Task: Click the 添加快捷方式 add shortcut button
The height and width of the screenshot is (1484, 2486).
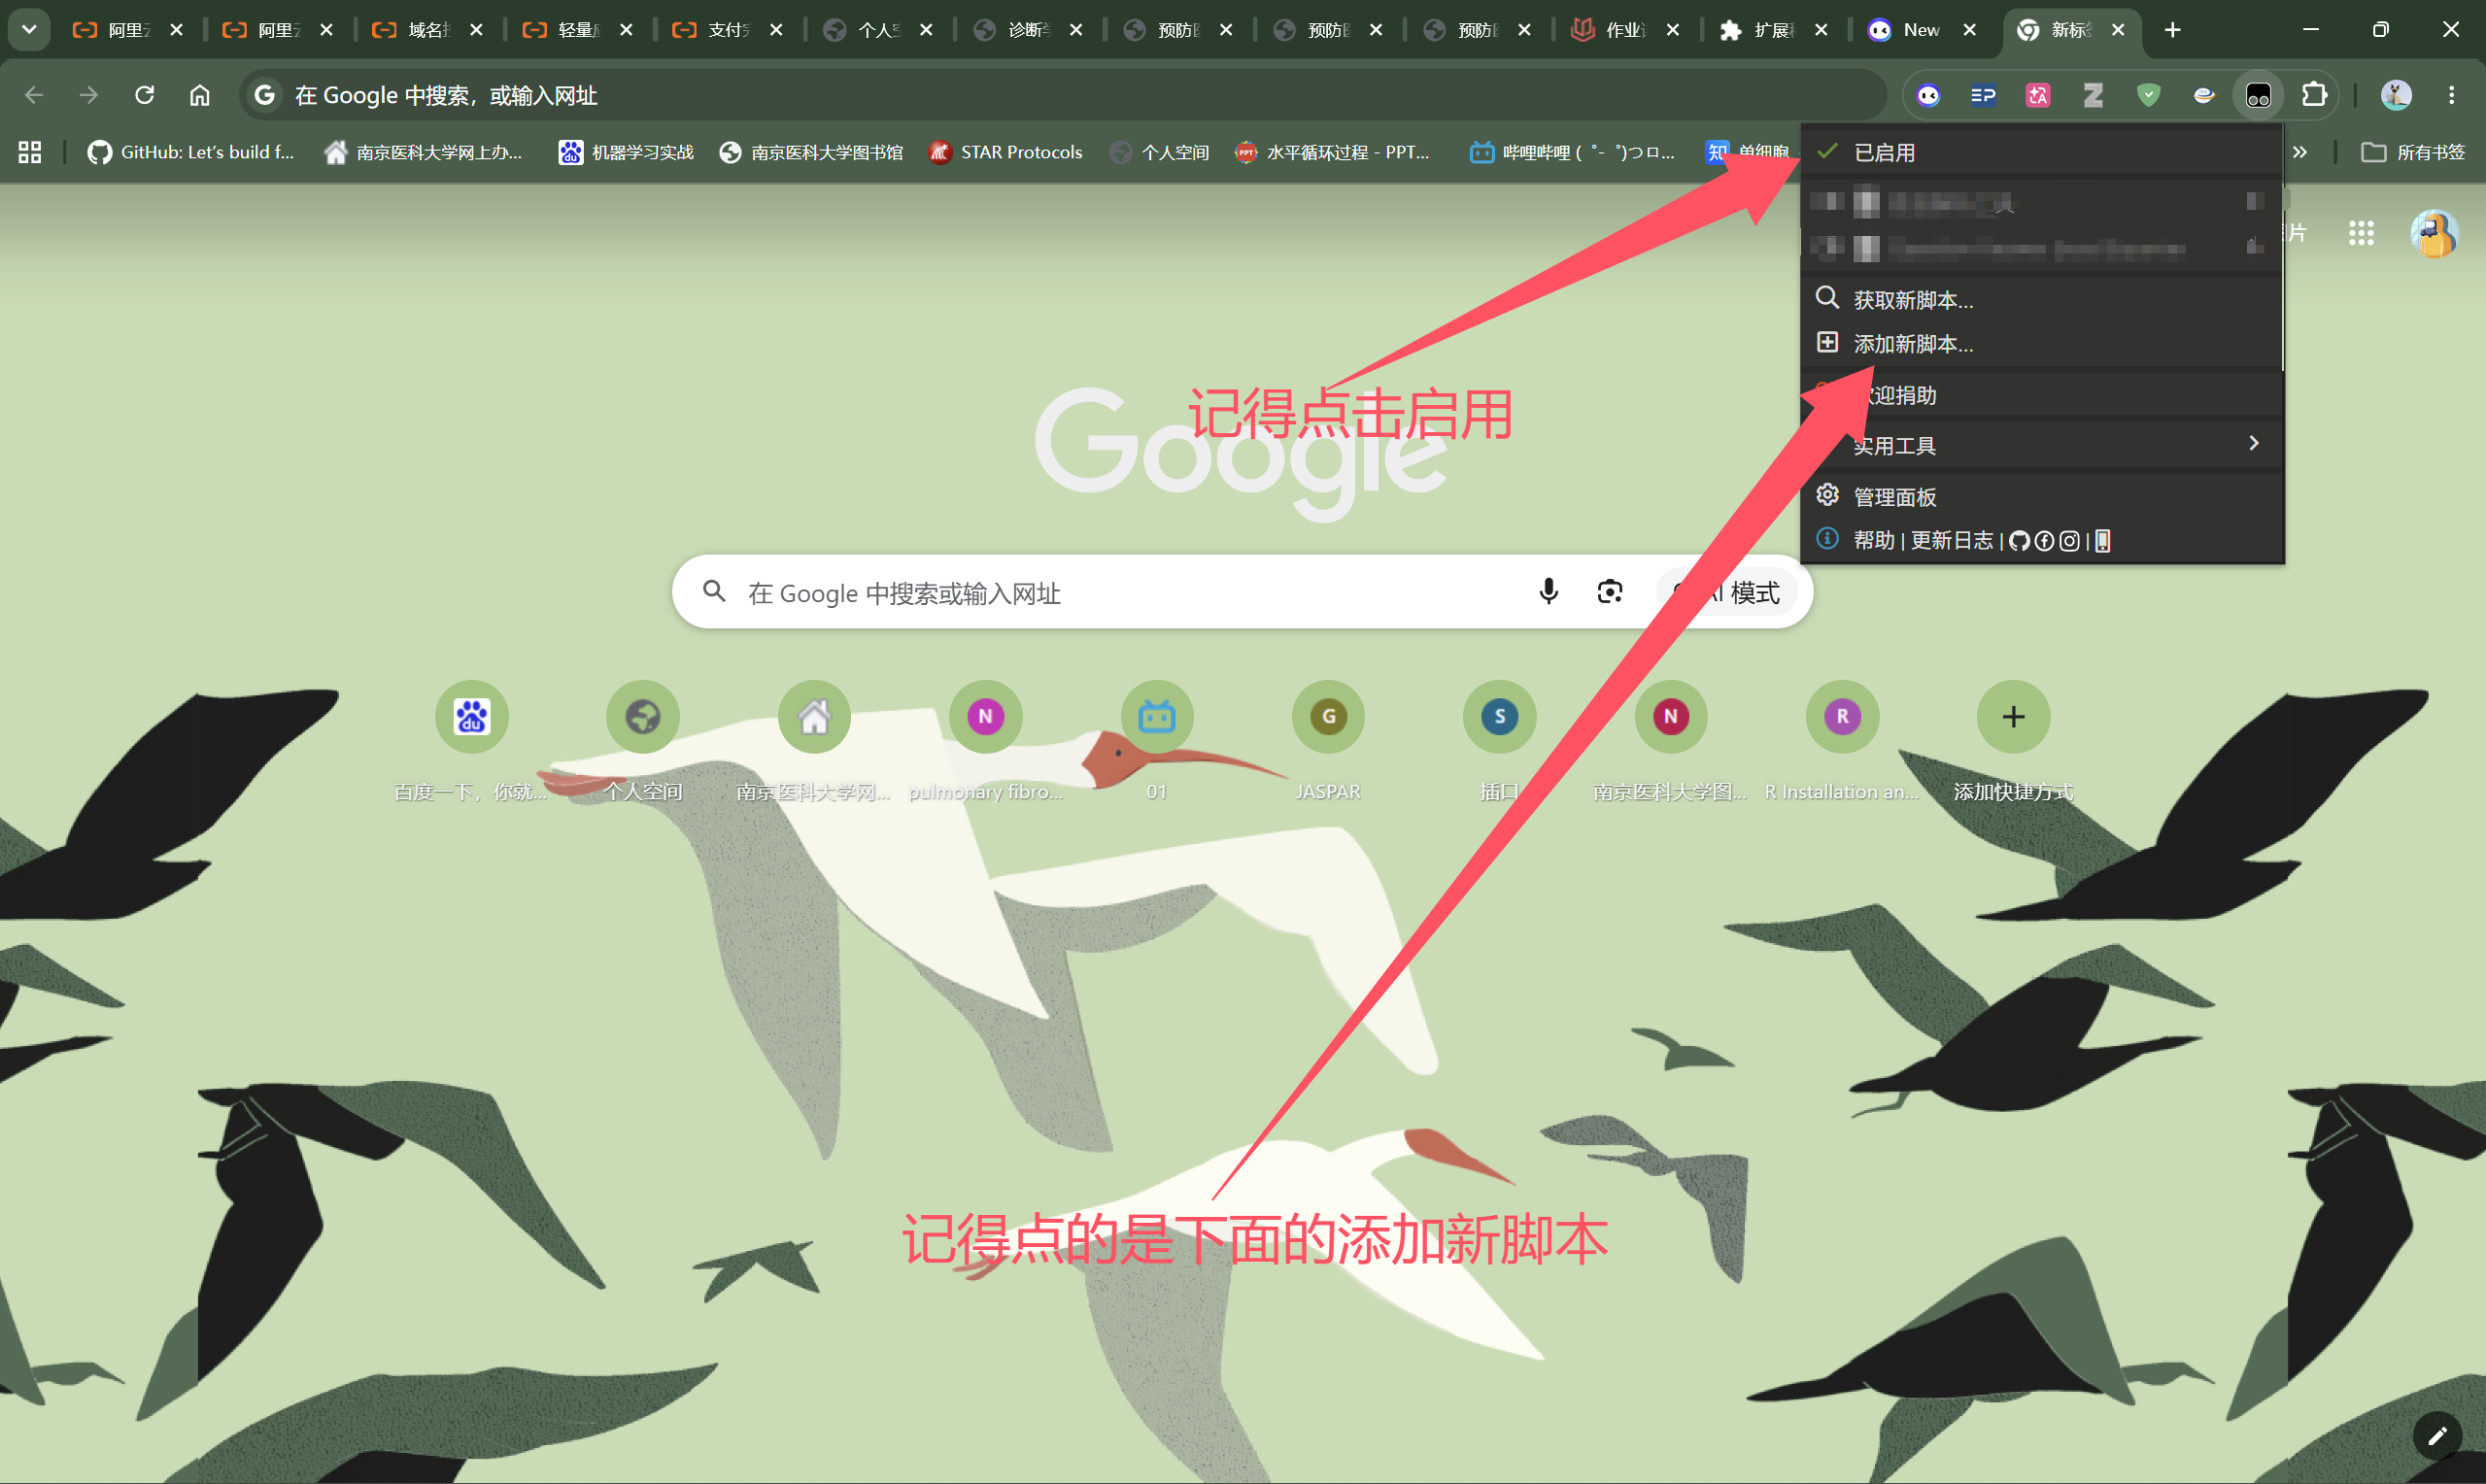Action: (2013, 742)
